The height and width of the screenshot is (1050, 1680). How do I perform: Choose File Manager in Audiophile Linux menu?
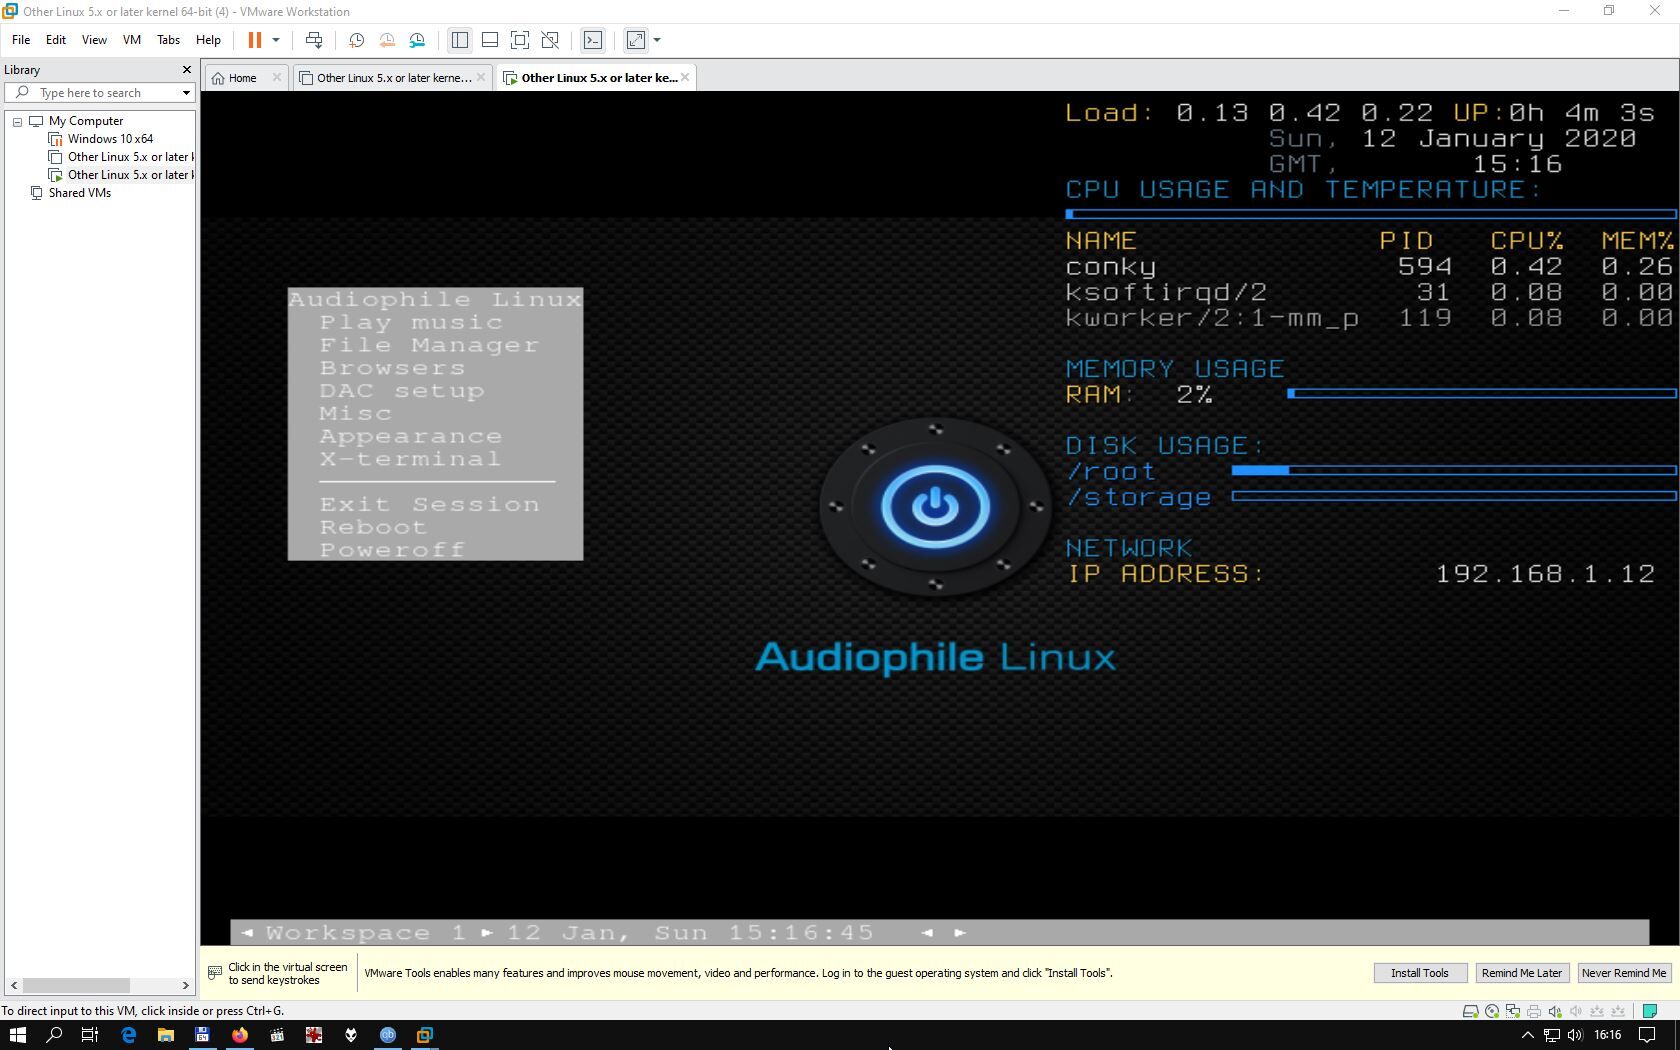(x=429, y=345)
